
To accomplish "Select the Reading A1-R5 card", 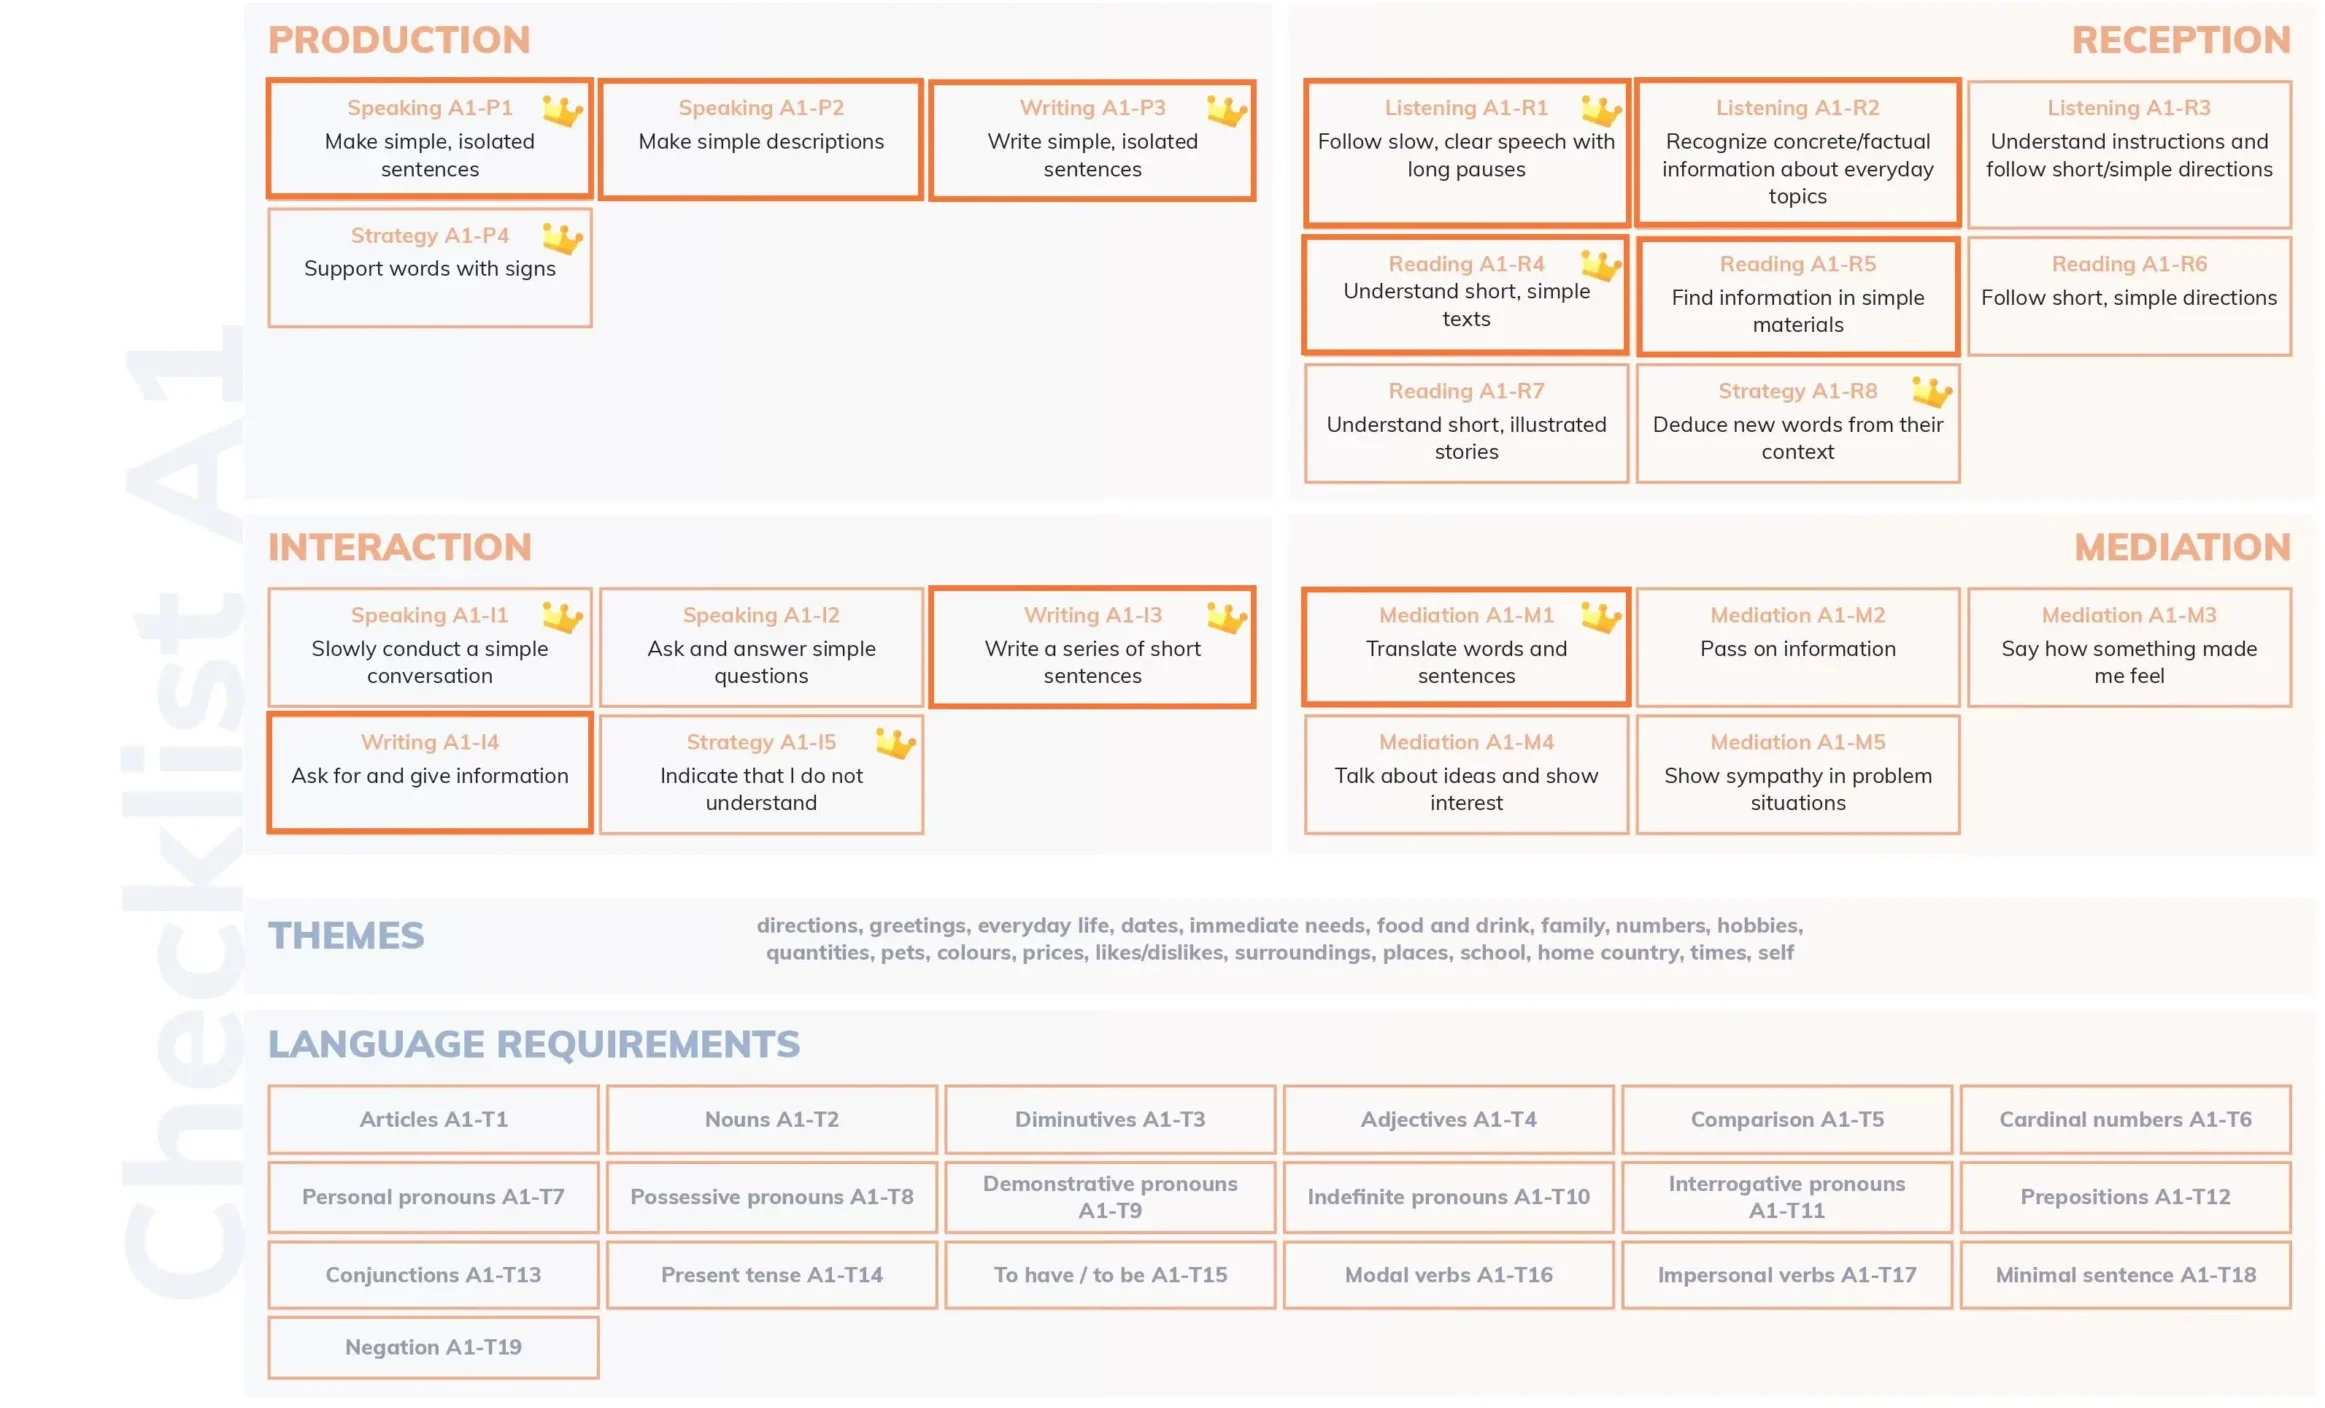I will [x=1797, y=295].
